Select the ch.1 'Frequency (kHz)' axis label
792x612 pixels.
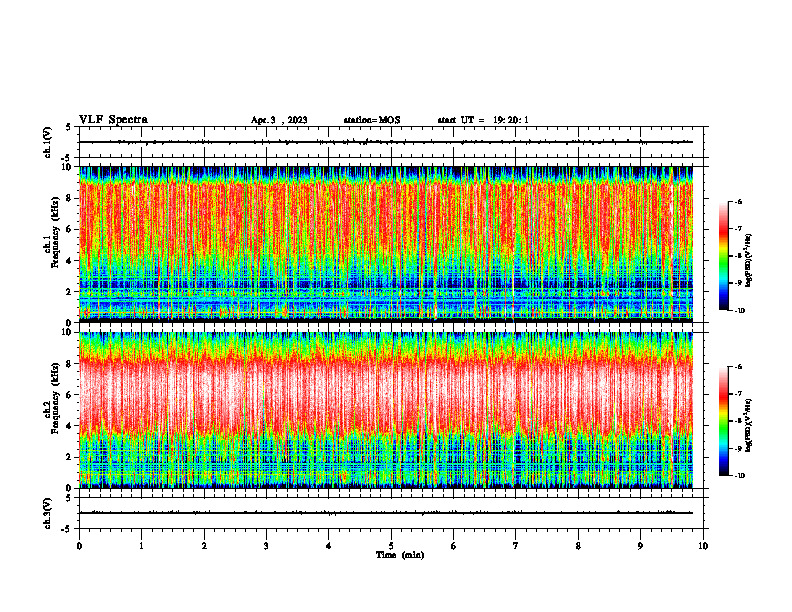tap(56, 232)
